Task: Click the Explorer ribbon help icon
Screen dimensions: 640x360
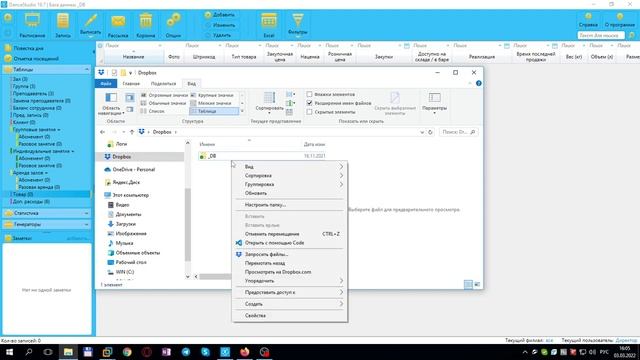Action: point(478,83)
